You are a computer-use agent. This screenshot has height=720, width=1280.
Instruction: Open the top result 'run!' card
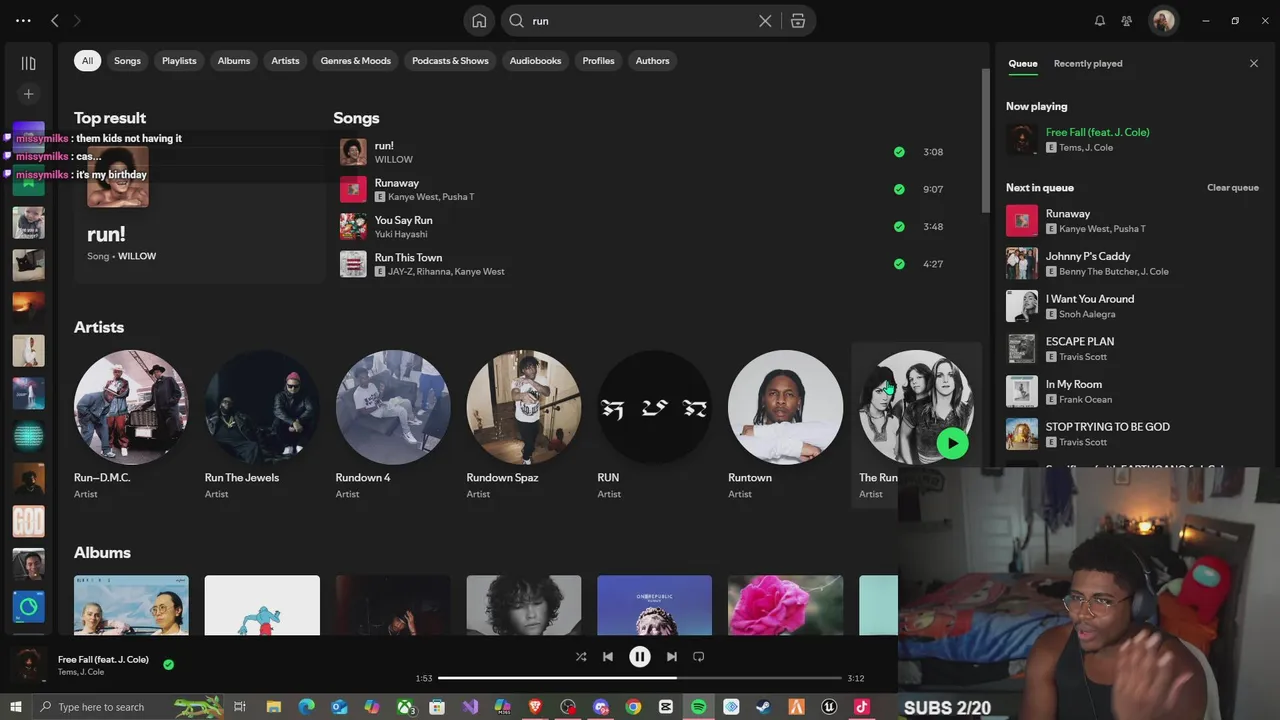(x=199, y=208)
